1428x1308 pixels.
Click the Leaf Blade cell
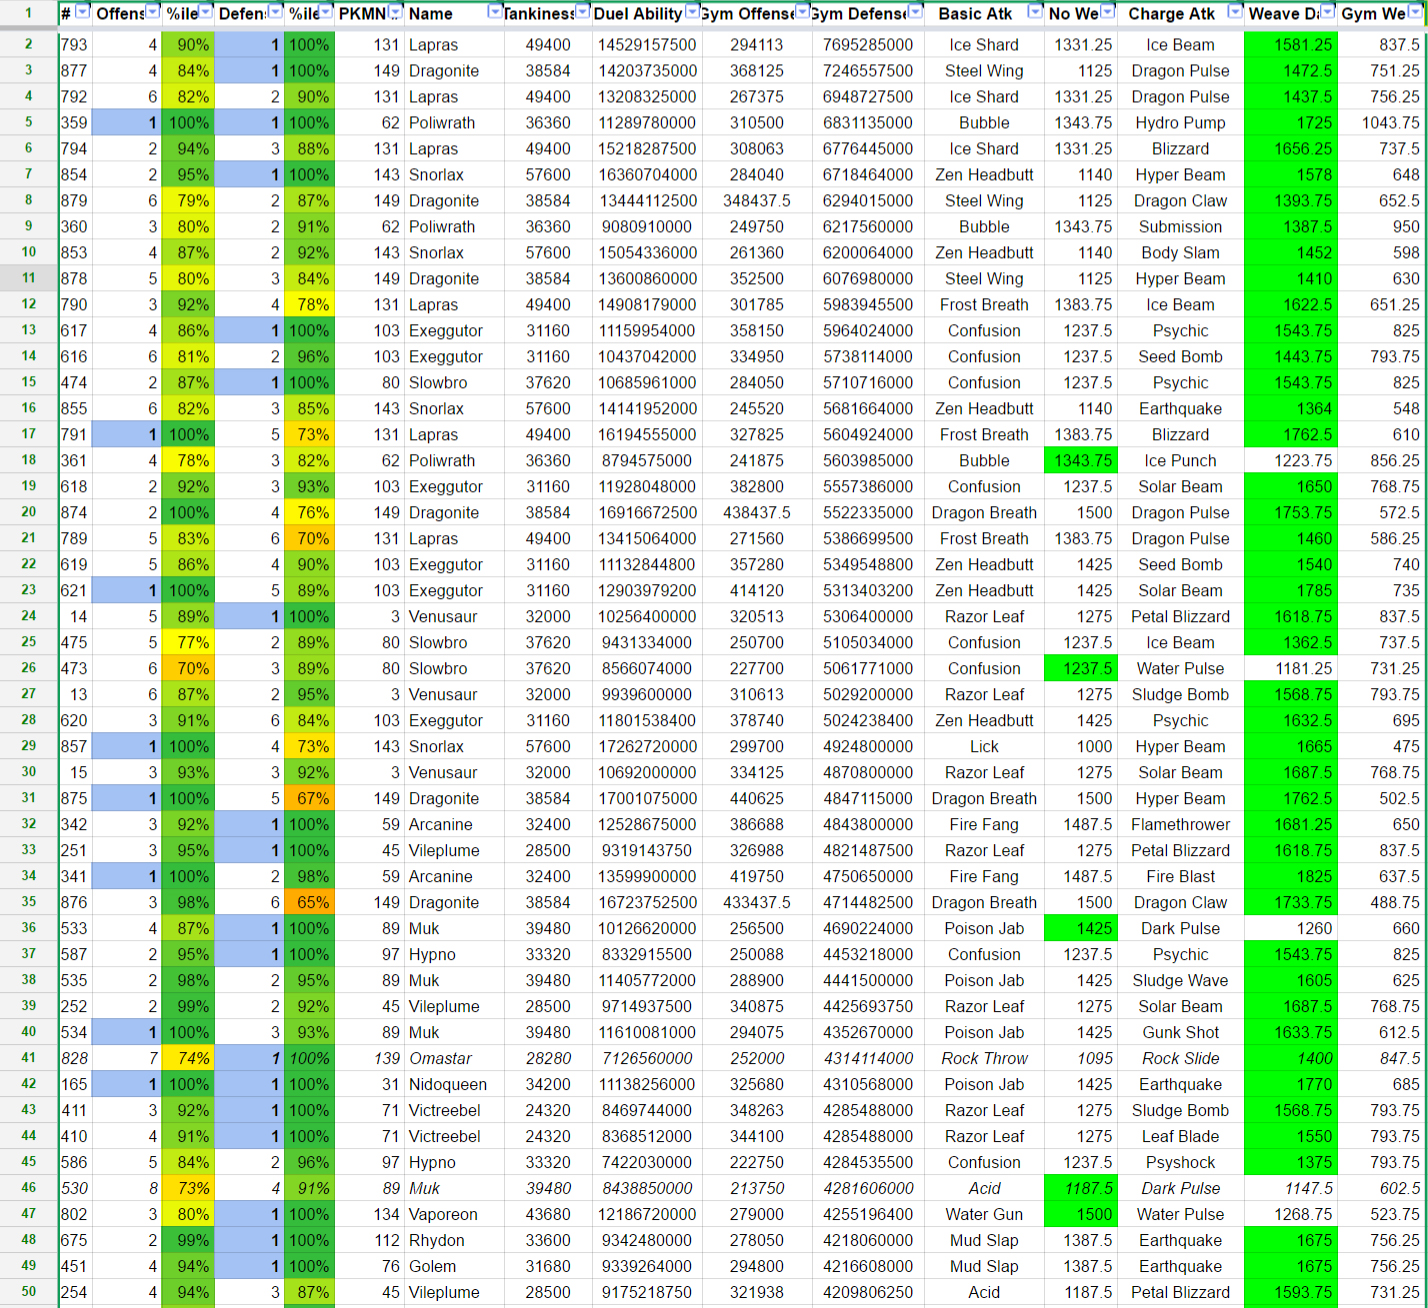1180,1137
